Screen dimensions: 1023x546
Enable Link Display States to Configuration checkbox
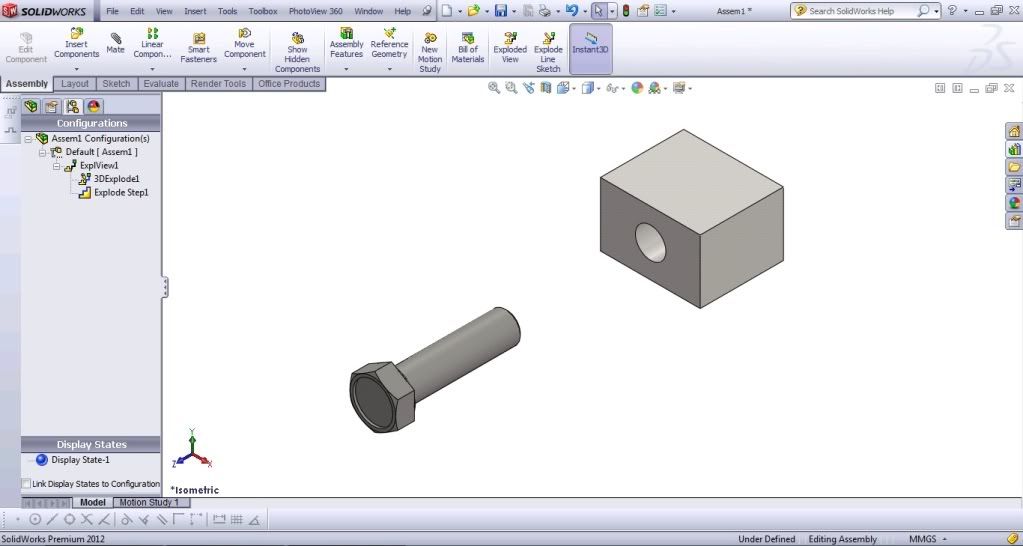point(26,484)
